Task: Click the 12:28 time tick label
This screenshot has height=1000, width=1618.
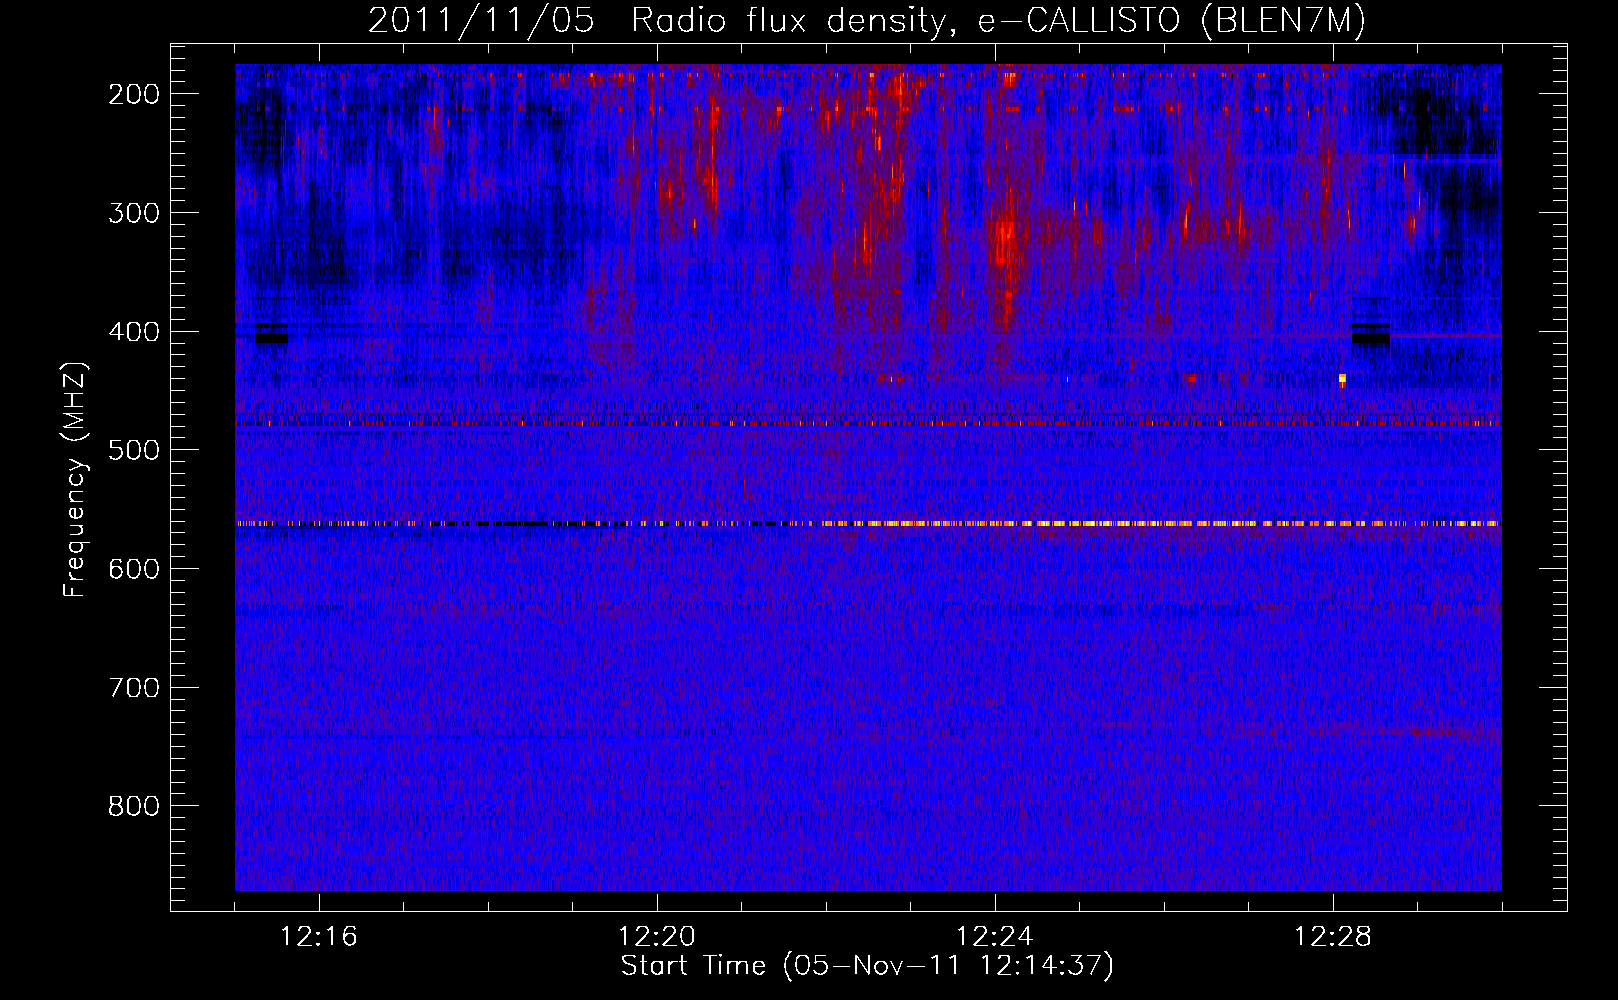Action: (x=1333, y=937)
